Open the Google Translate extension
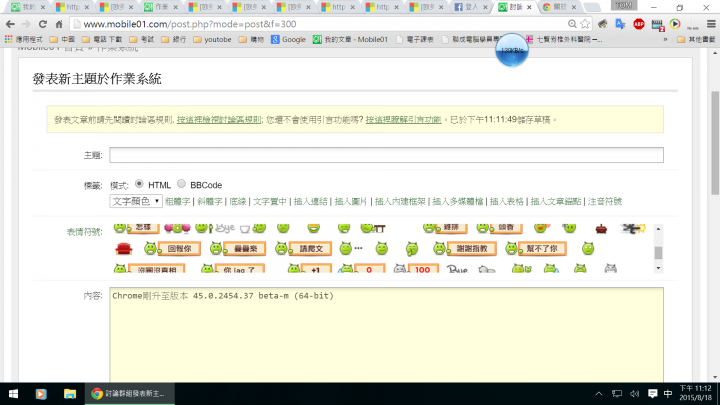Viewport: 720px width, 405px height. click(x=620, y=24)
